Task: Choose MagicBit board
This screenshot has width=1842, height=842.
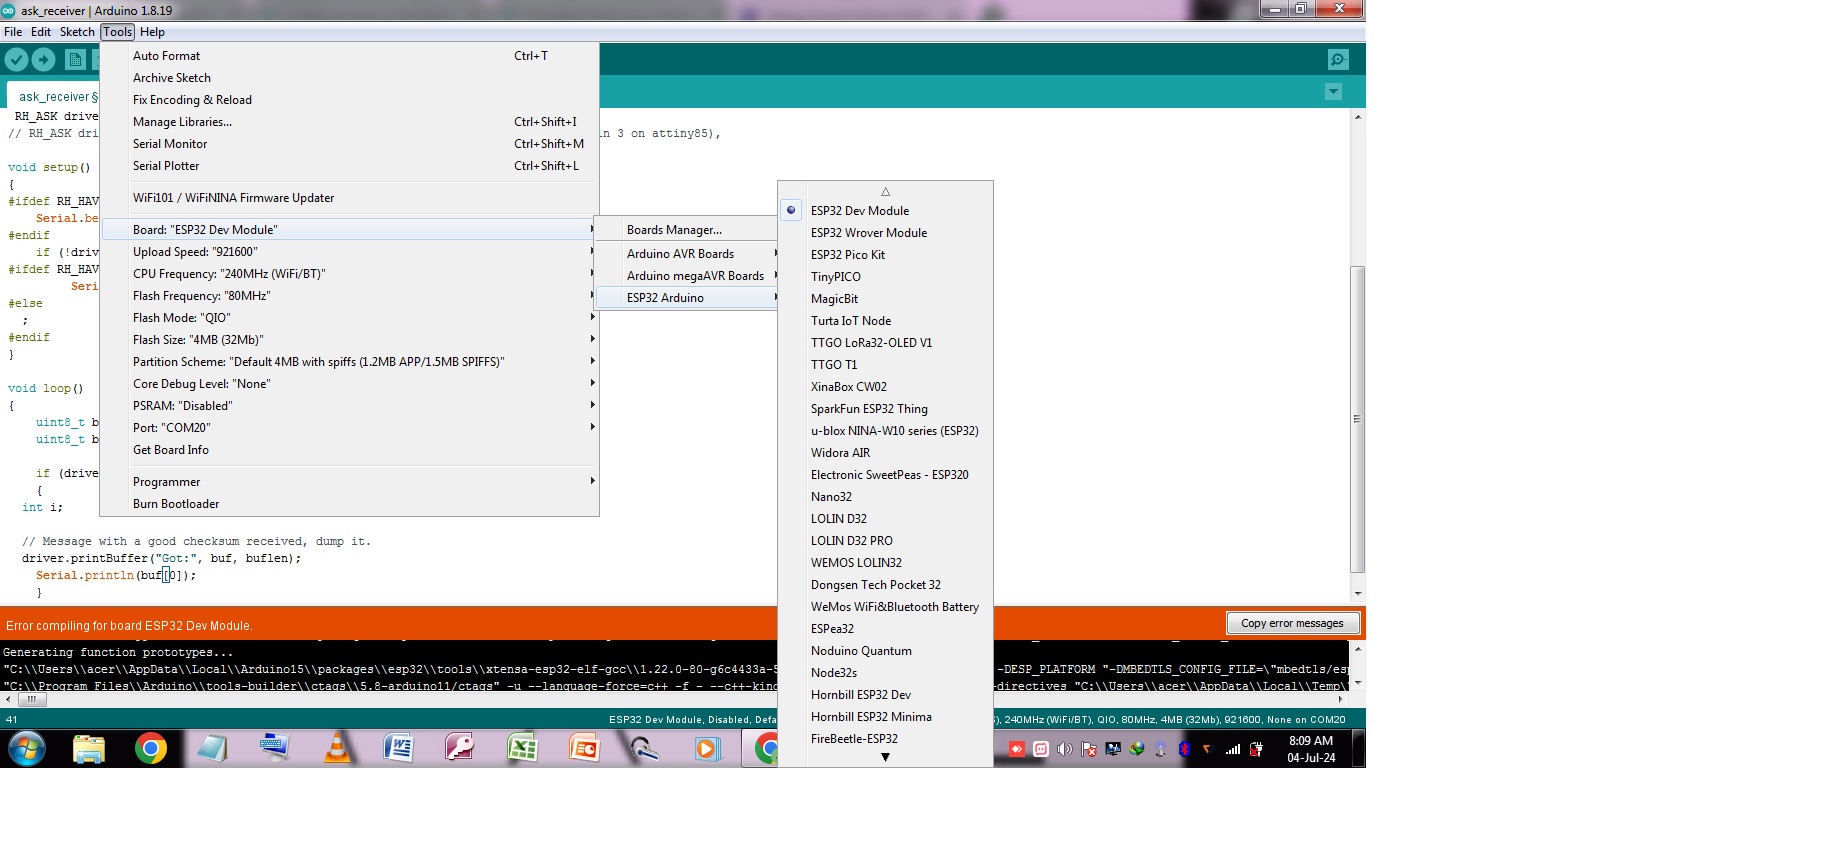Action: point(885,299)
